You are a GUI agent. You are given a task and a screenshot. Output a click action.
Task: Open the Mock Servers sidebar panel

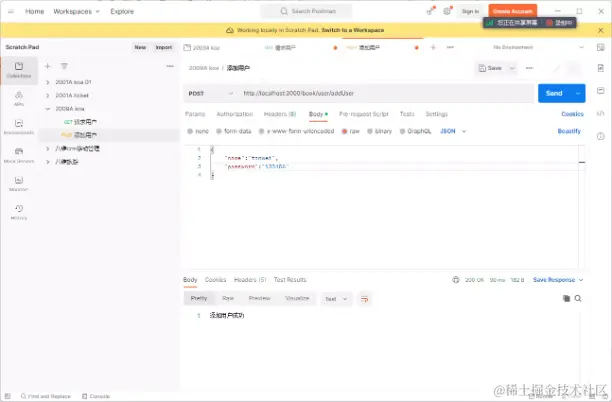[x=19, y=155]
